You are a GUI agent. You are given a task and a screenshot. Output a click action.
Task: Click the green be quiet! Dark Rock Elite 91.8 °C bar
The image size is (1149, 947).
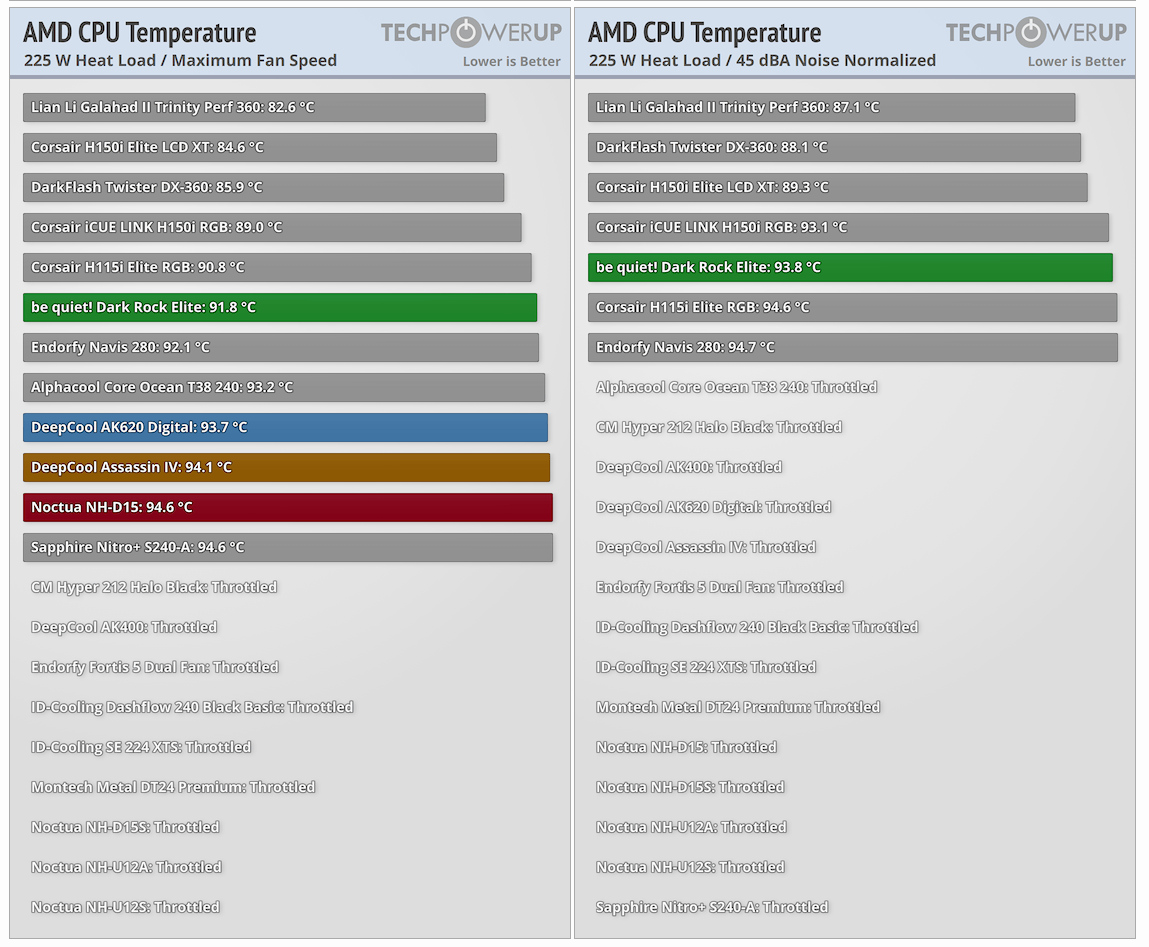click(x=280, y=307)
